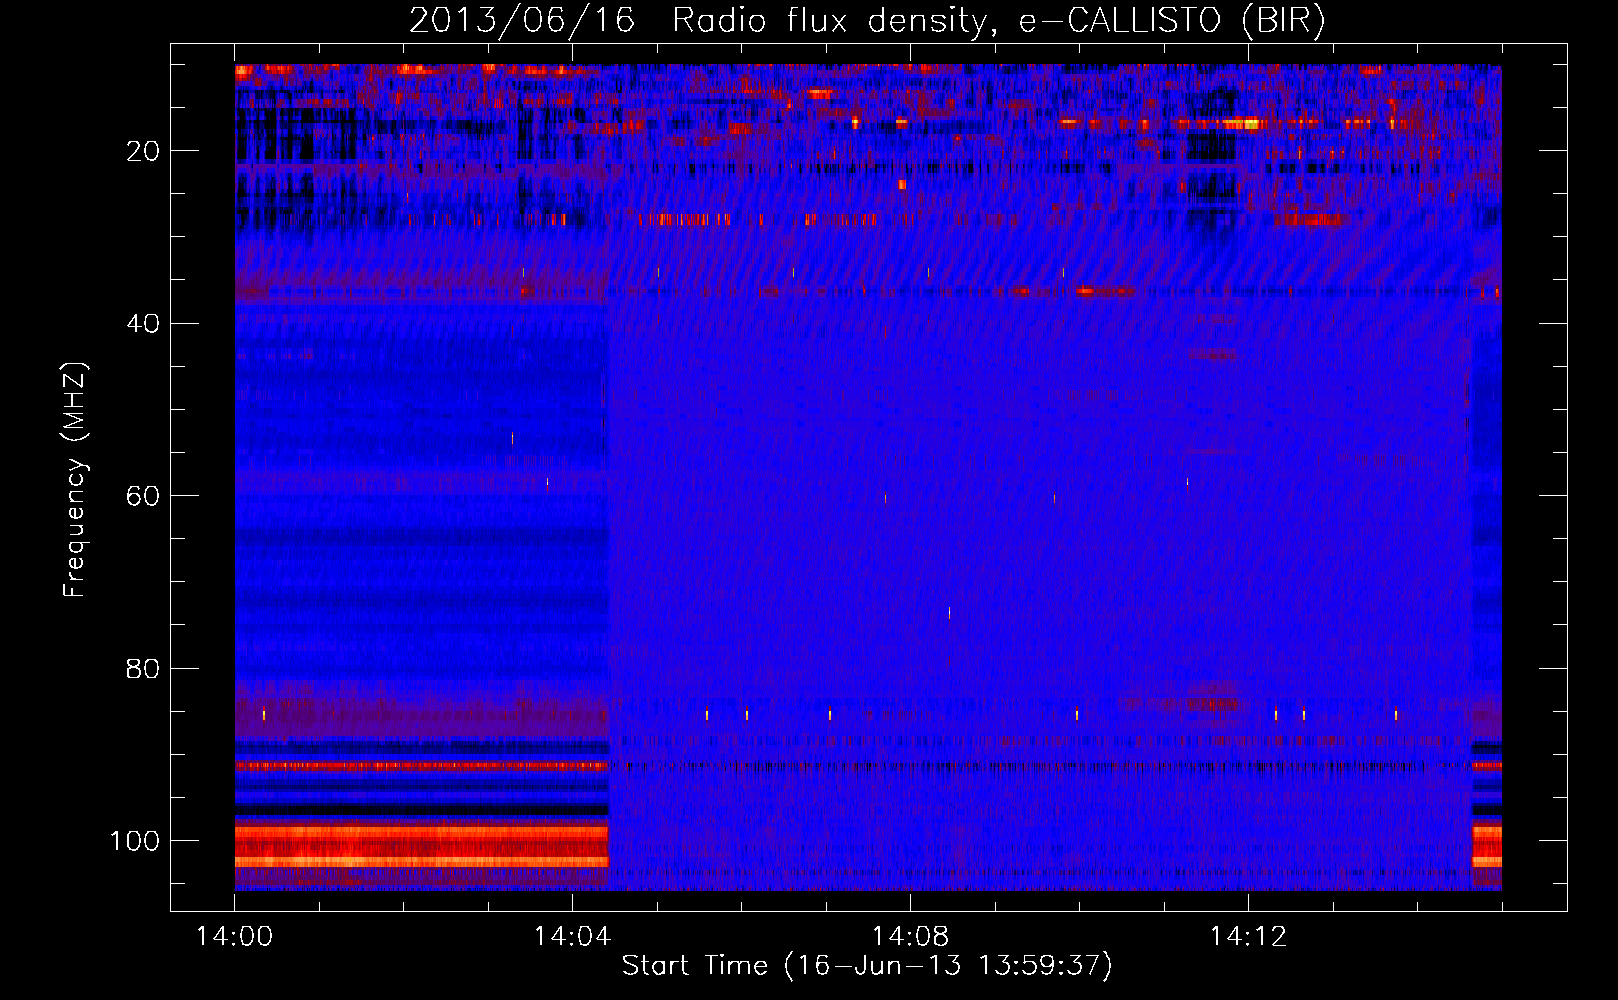Viewport: 1618px width, 1000px height.
Task: Click the 40 MHz frequency tick label
Action: [x=143, y=324]
